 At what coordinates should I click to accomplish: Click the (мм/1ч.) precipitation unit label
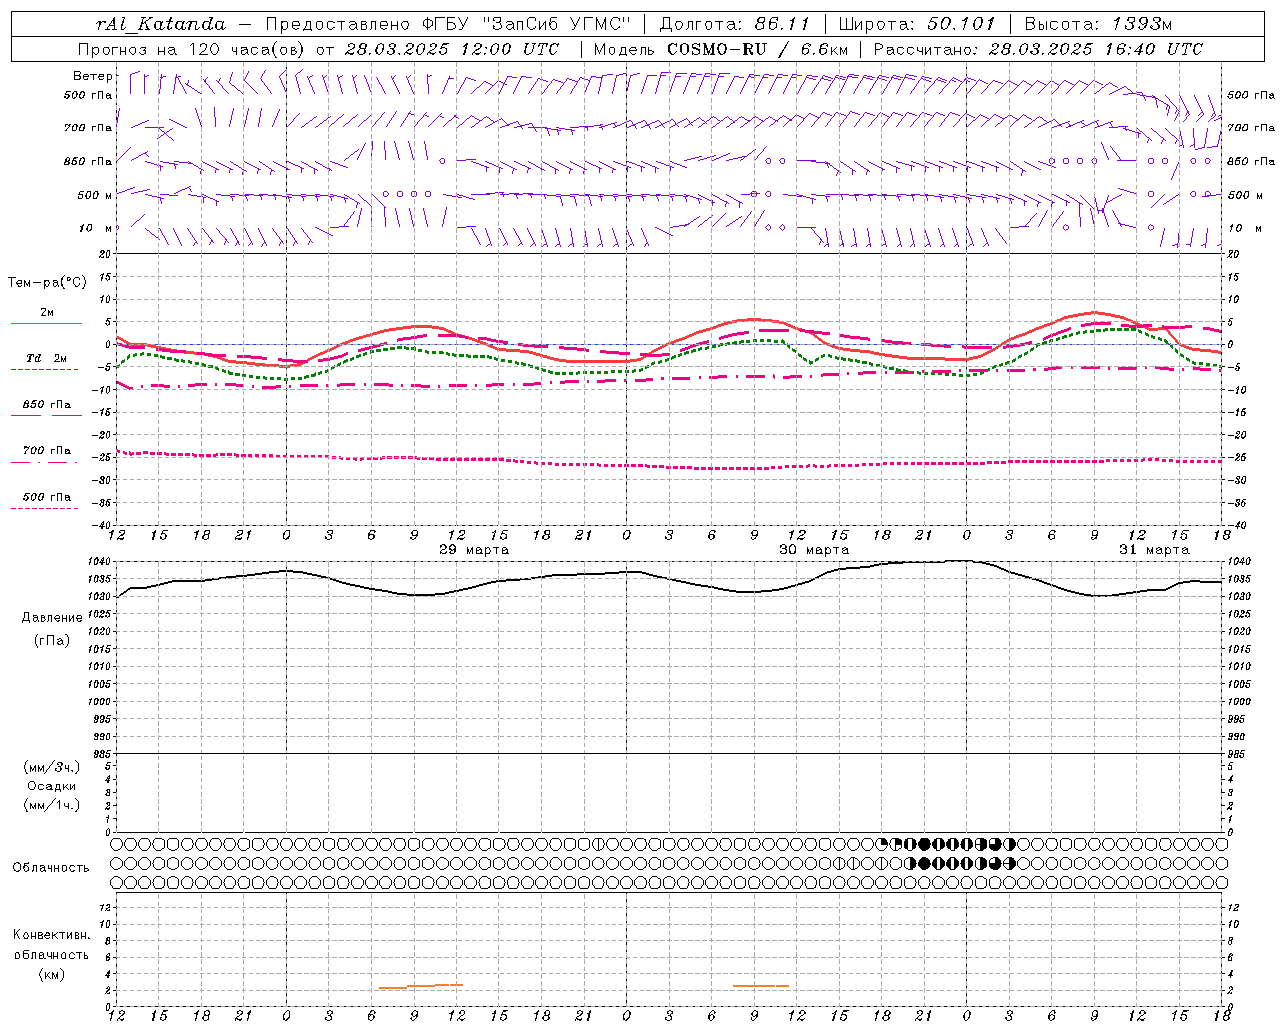coord(52,805)
